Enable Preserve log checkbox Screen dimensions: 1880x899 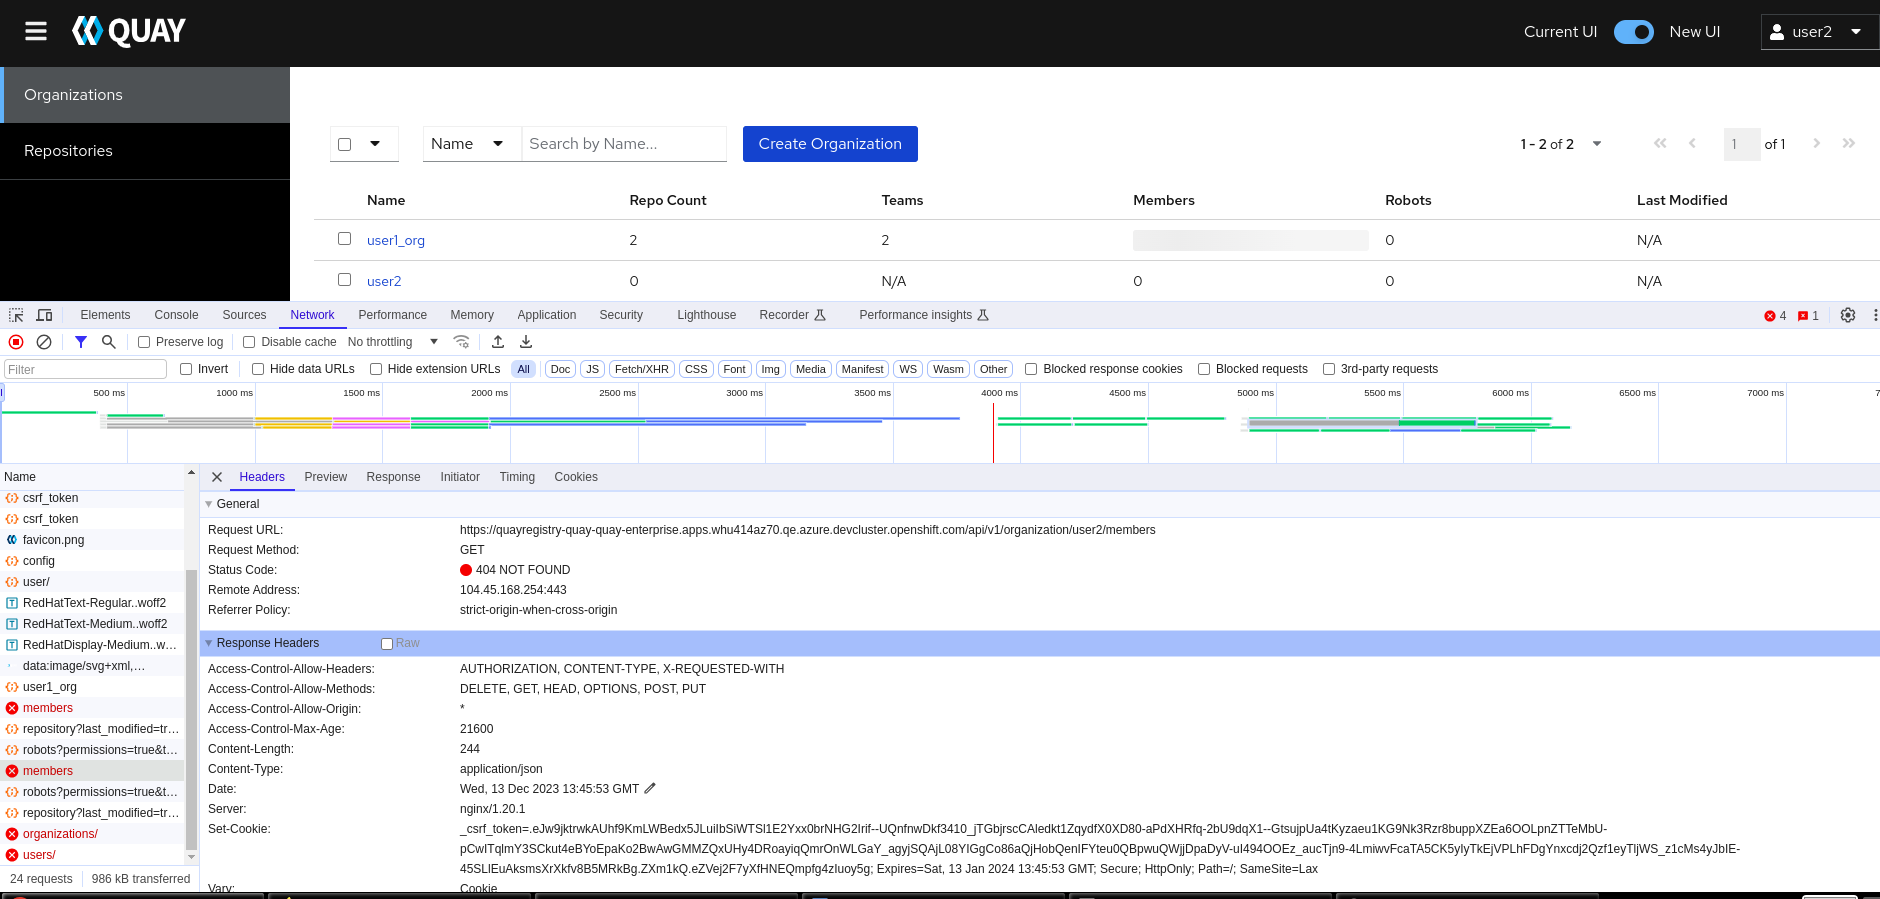pos(144,342)
